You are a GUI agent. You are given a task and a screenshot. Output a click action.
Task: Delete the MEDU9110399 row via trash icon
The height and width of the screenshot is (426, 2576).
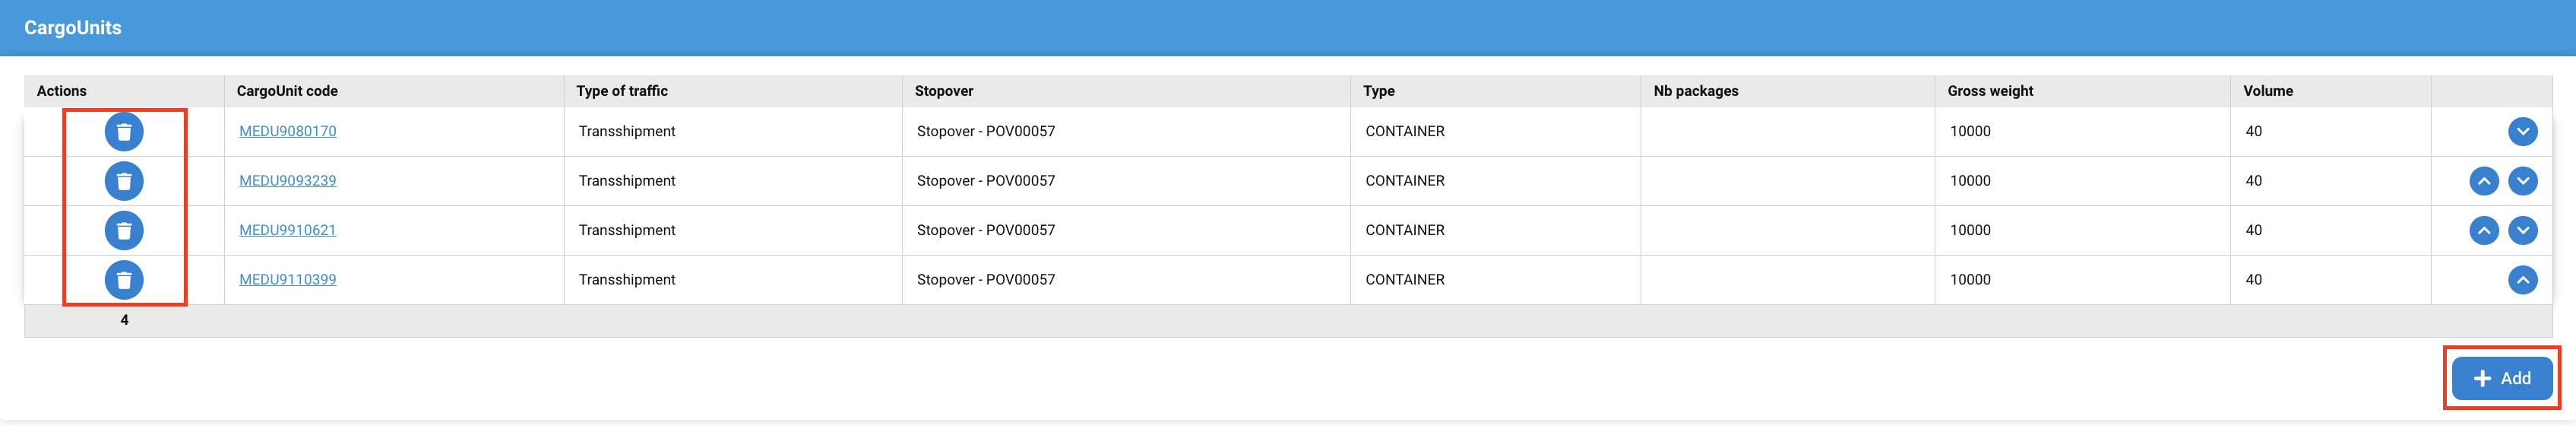124,280
